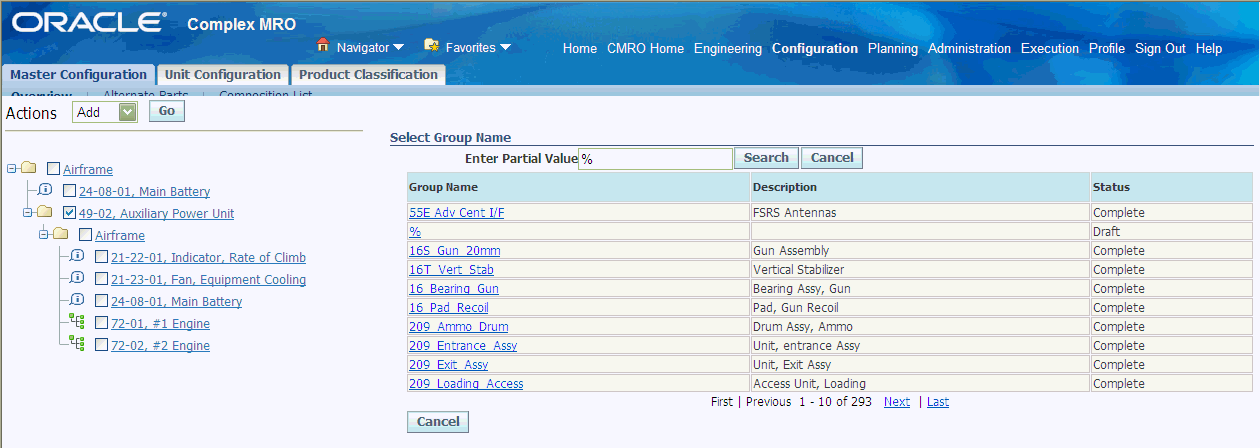Switch to Master Configuration tab
The height and width of the screenshot is (448, 1260).
(78, 75)
